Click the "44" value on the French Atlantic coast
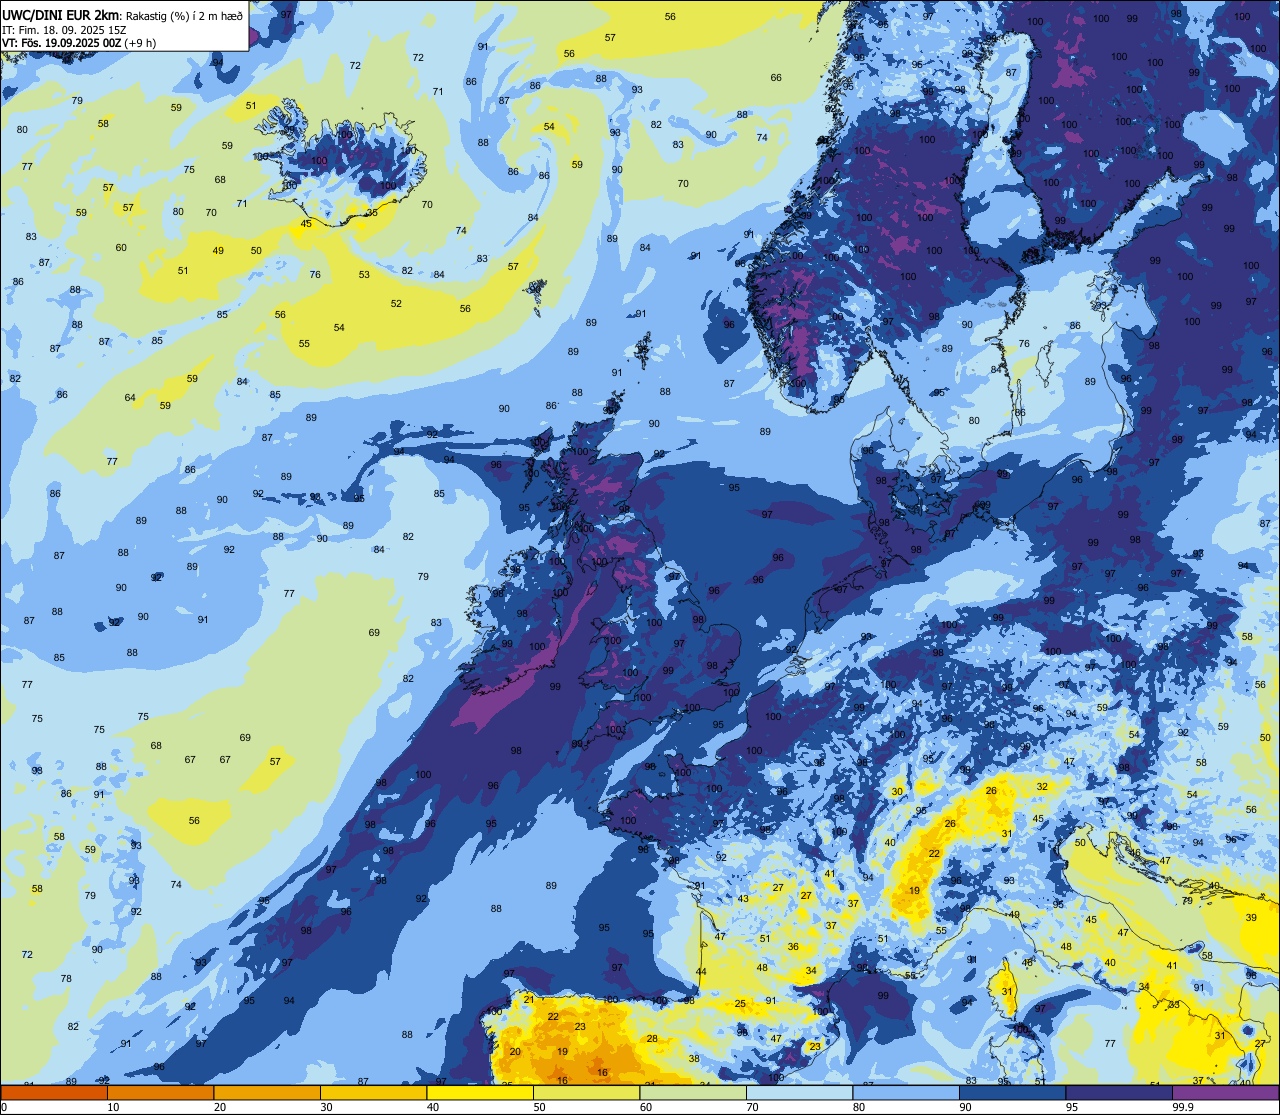This screenshot has height=1115, width=1280. point(701,972)
